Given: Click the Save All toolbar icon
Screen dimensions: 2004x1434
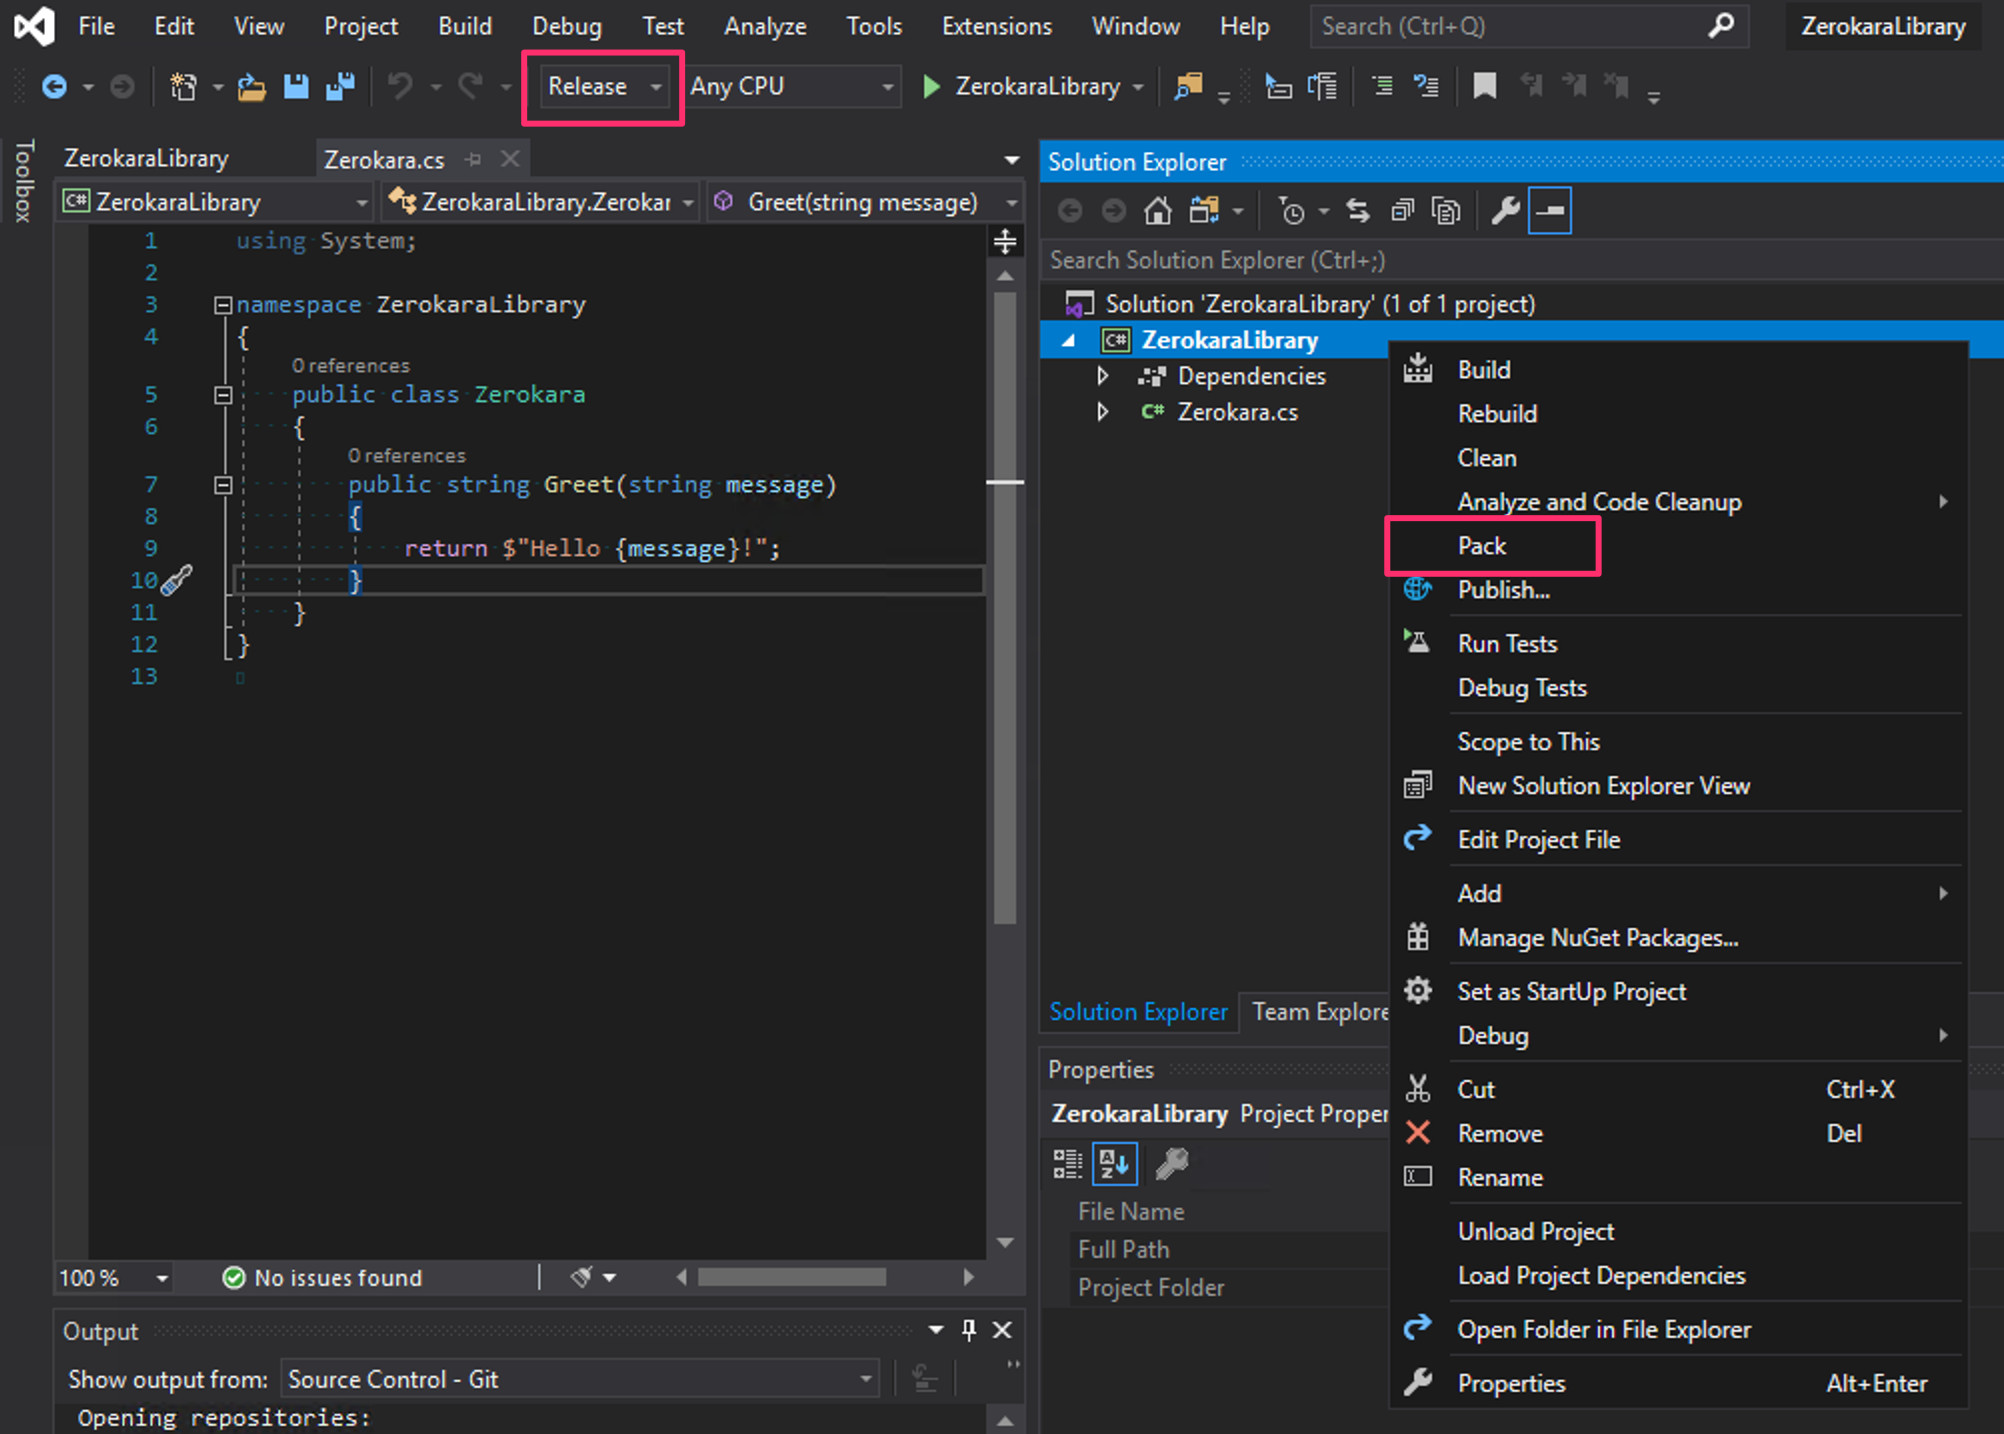Looking at the screenshot, I should pos(341,87).
